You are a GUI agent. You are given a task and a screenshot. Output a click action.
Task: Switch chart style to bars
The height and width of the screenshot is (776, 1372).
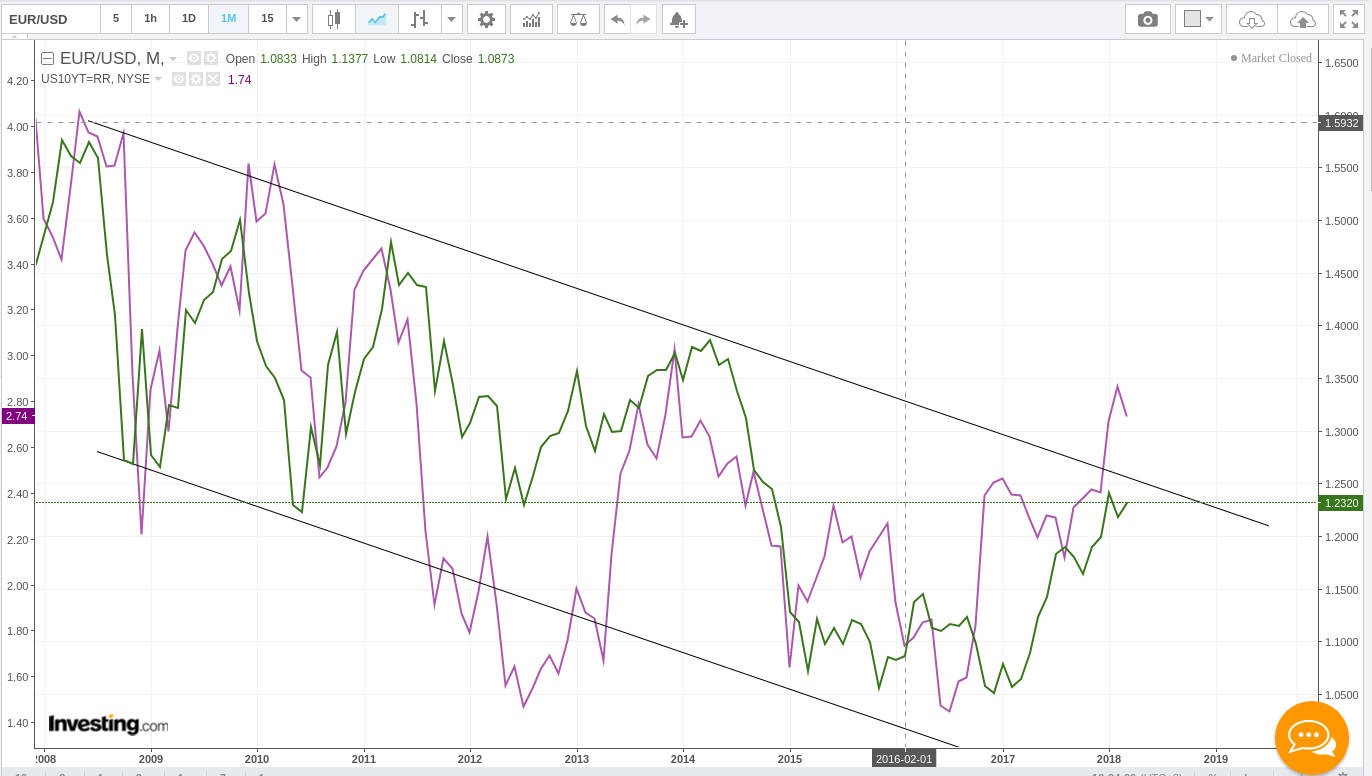[x=420, y=19]
